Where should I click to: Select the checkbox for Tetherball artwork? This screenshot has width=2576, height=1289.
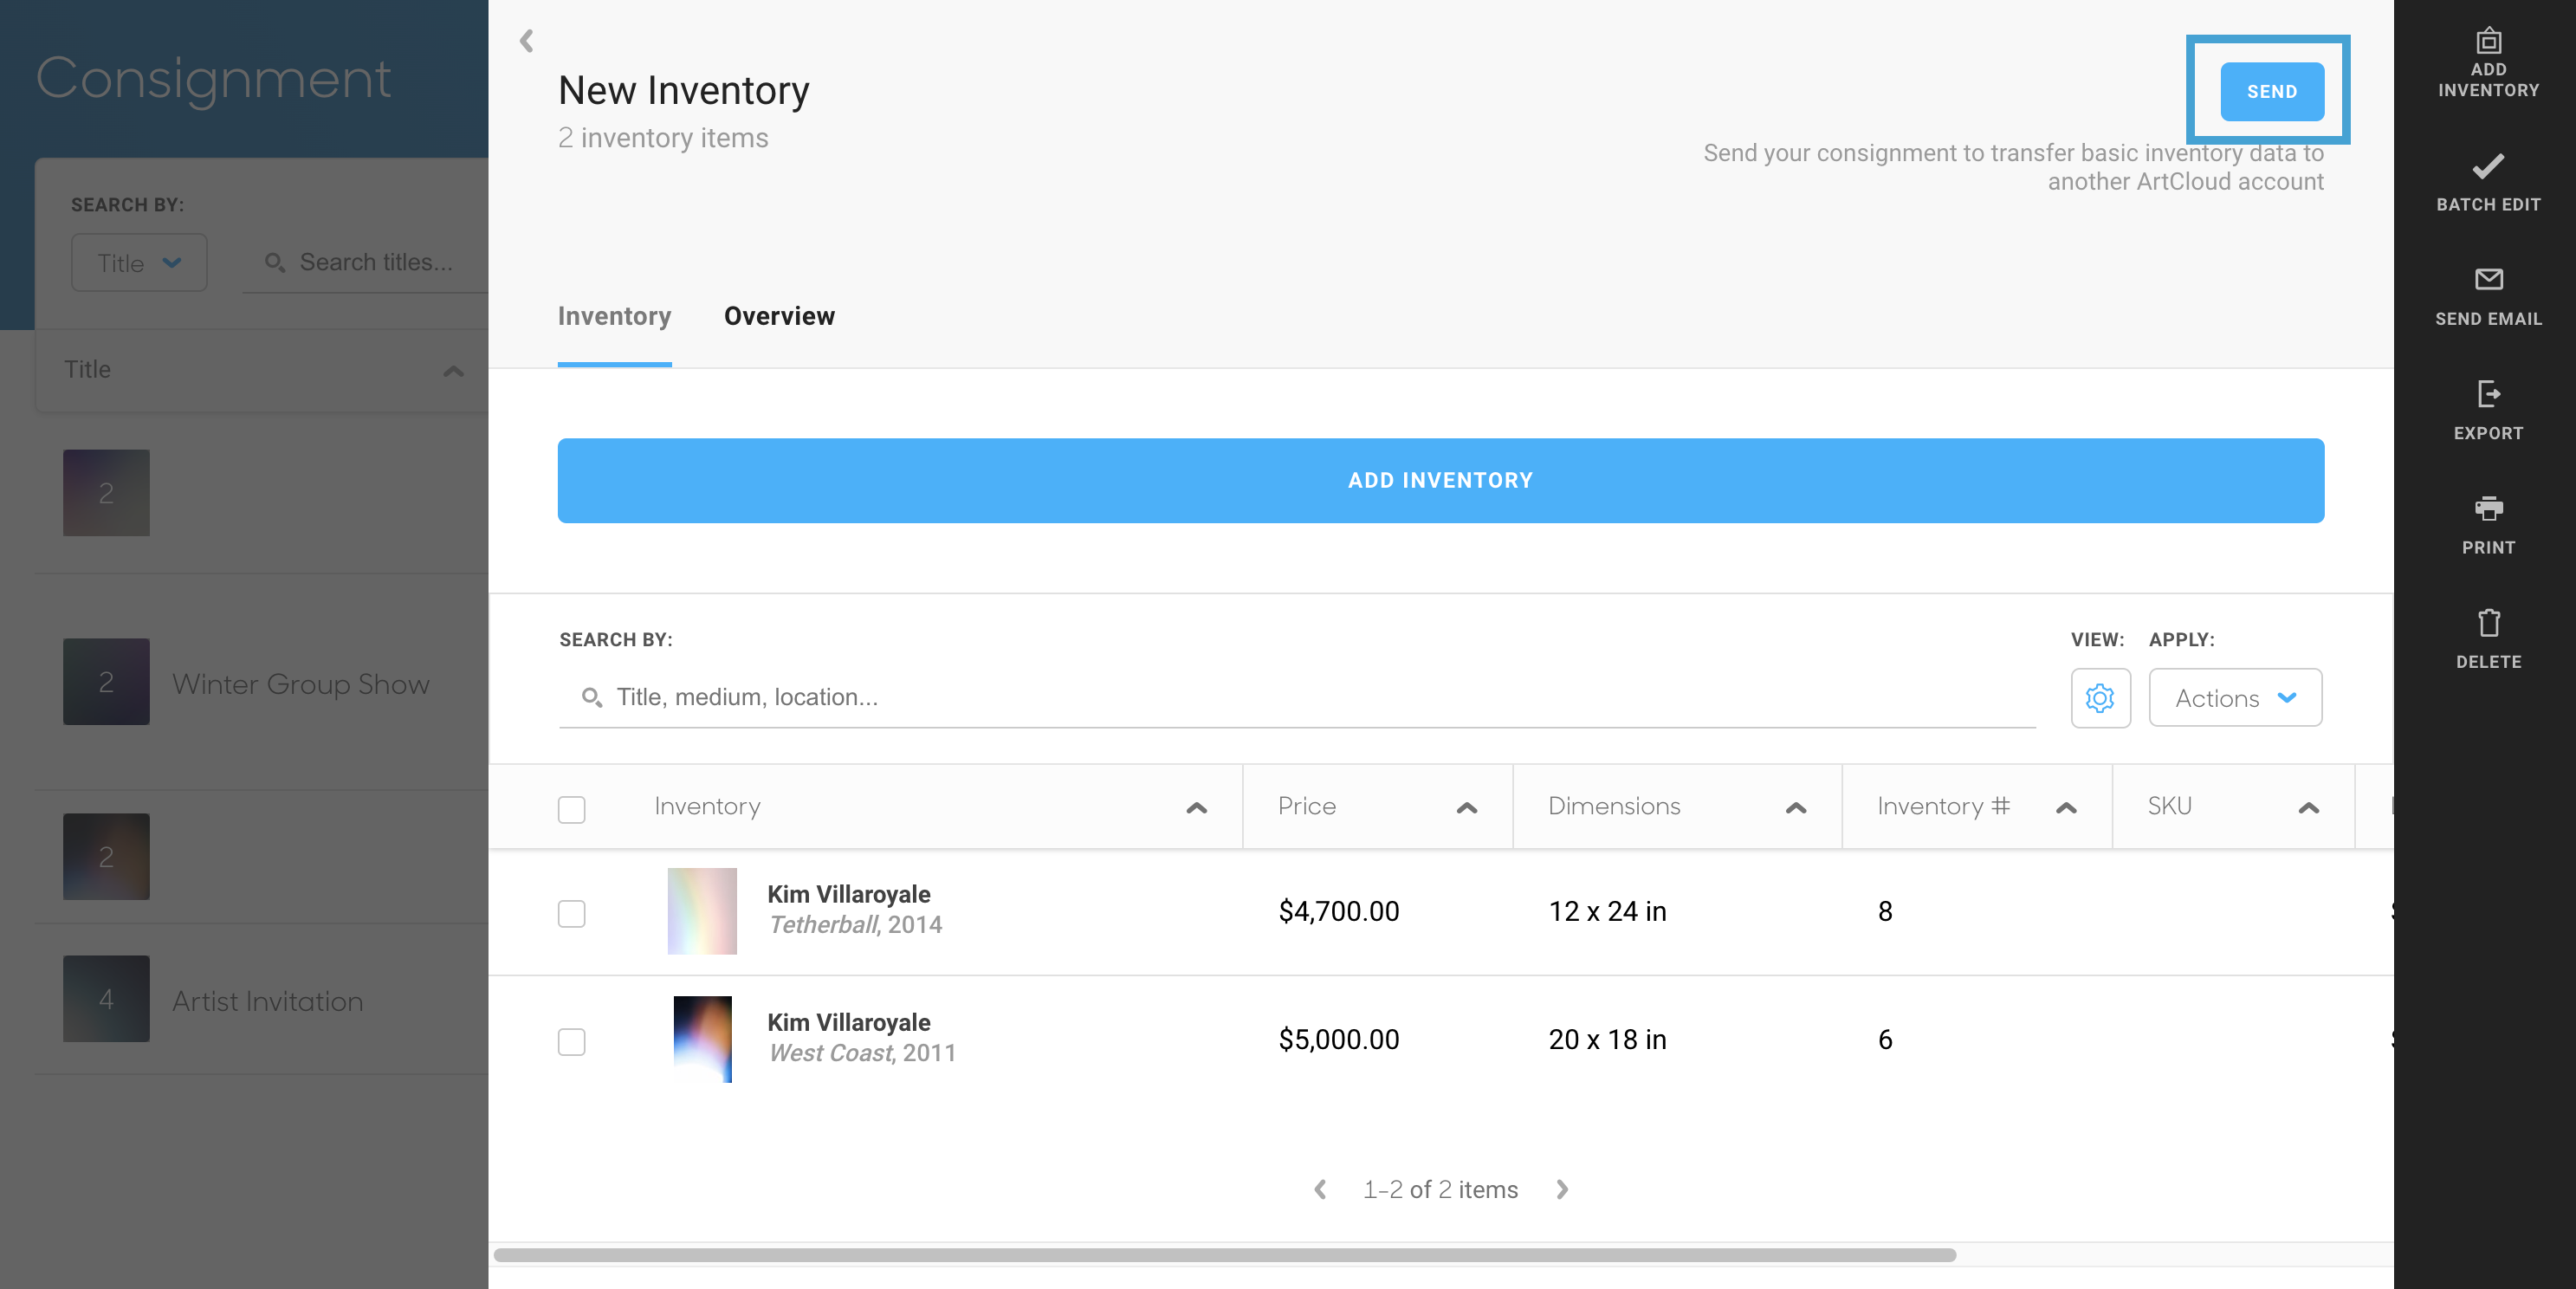(571, 912)
